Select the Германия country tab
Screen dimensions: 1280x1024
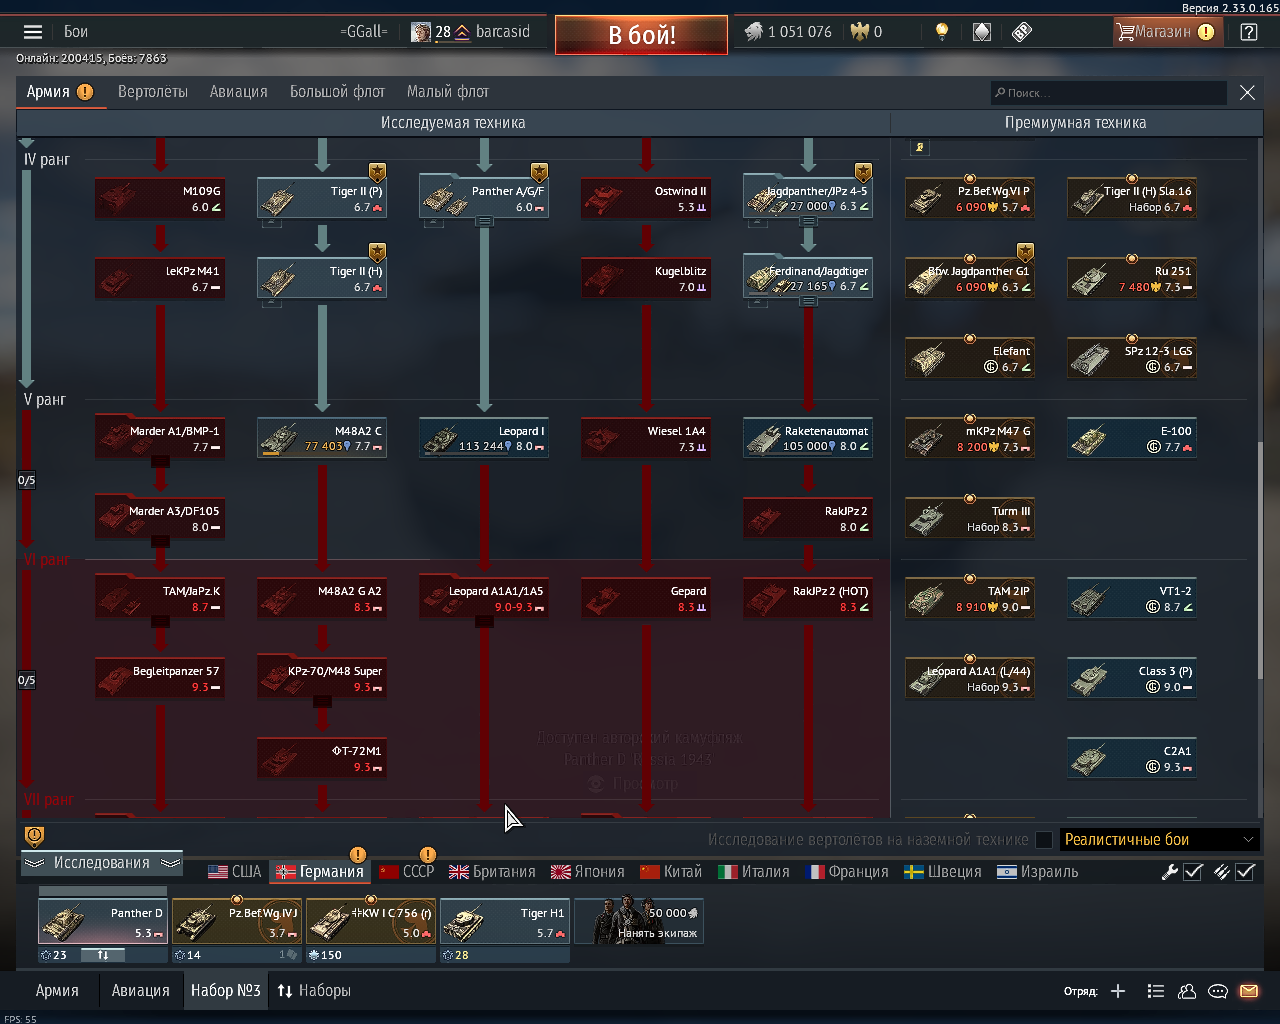click(x=320, y=872)
